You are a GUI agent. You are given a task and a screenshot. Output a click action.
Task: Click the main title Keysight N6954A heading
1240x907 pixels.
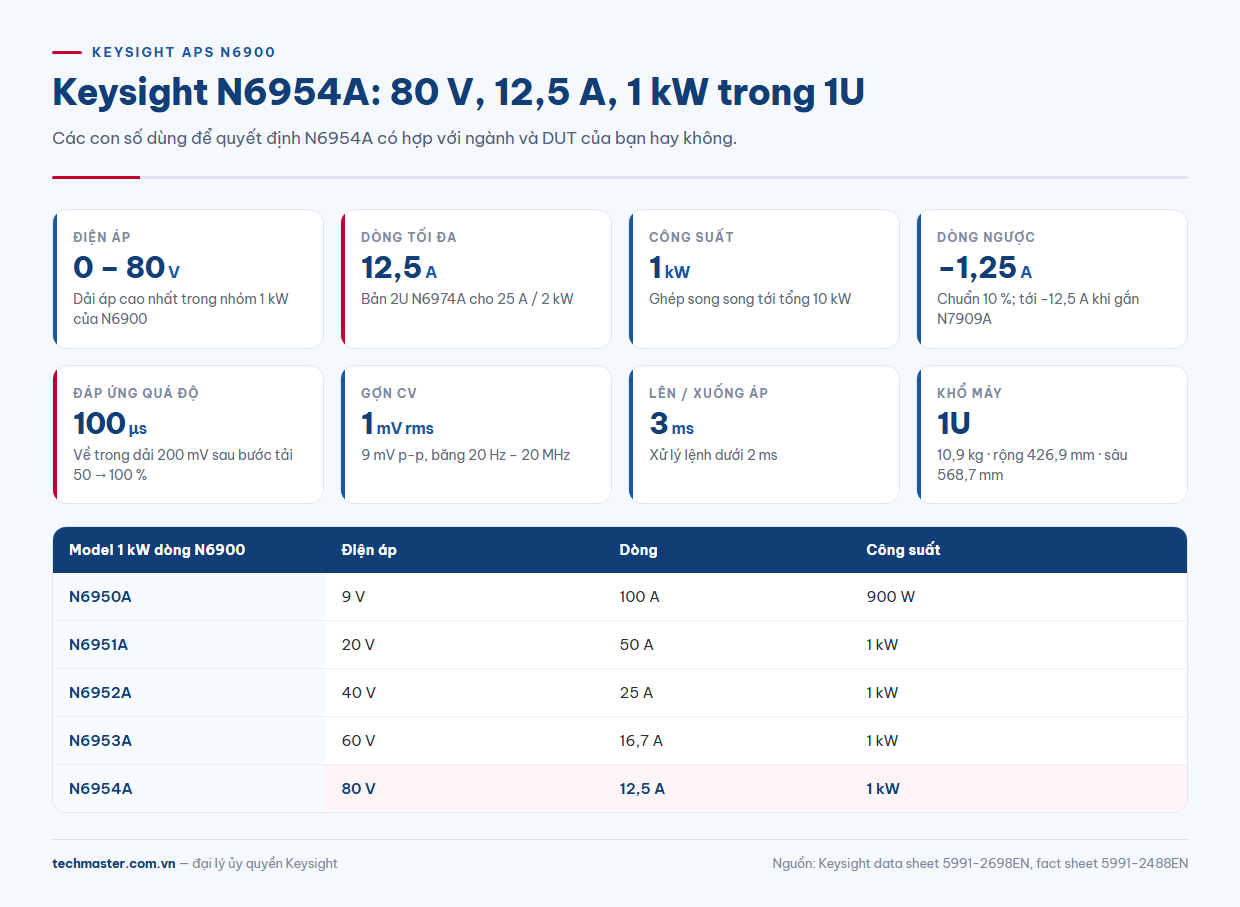point(458,92)
